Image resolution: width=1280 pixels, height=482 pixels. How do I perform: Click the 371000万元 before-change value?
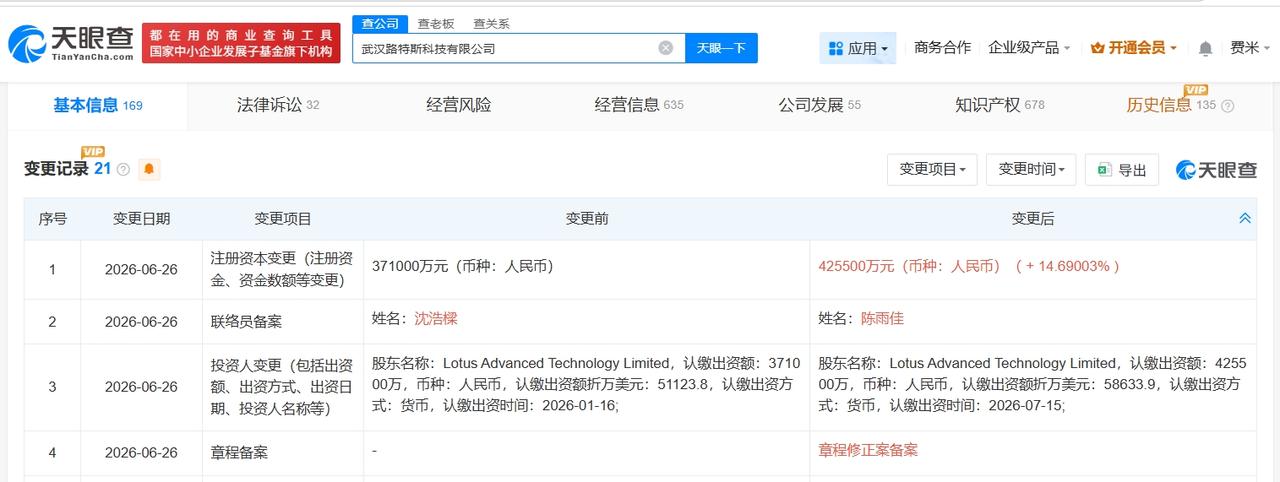[463, 267]
